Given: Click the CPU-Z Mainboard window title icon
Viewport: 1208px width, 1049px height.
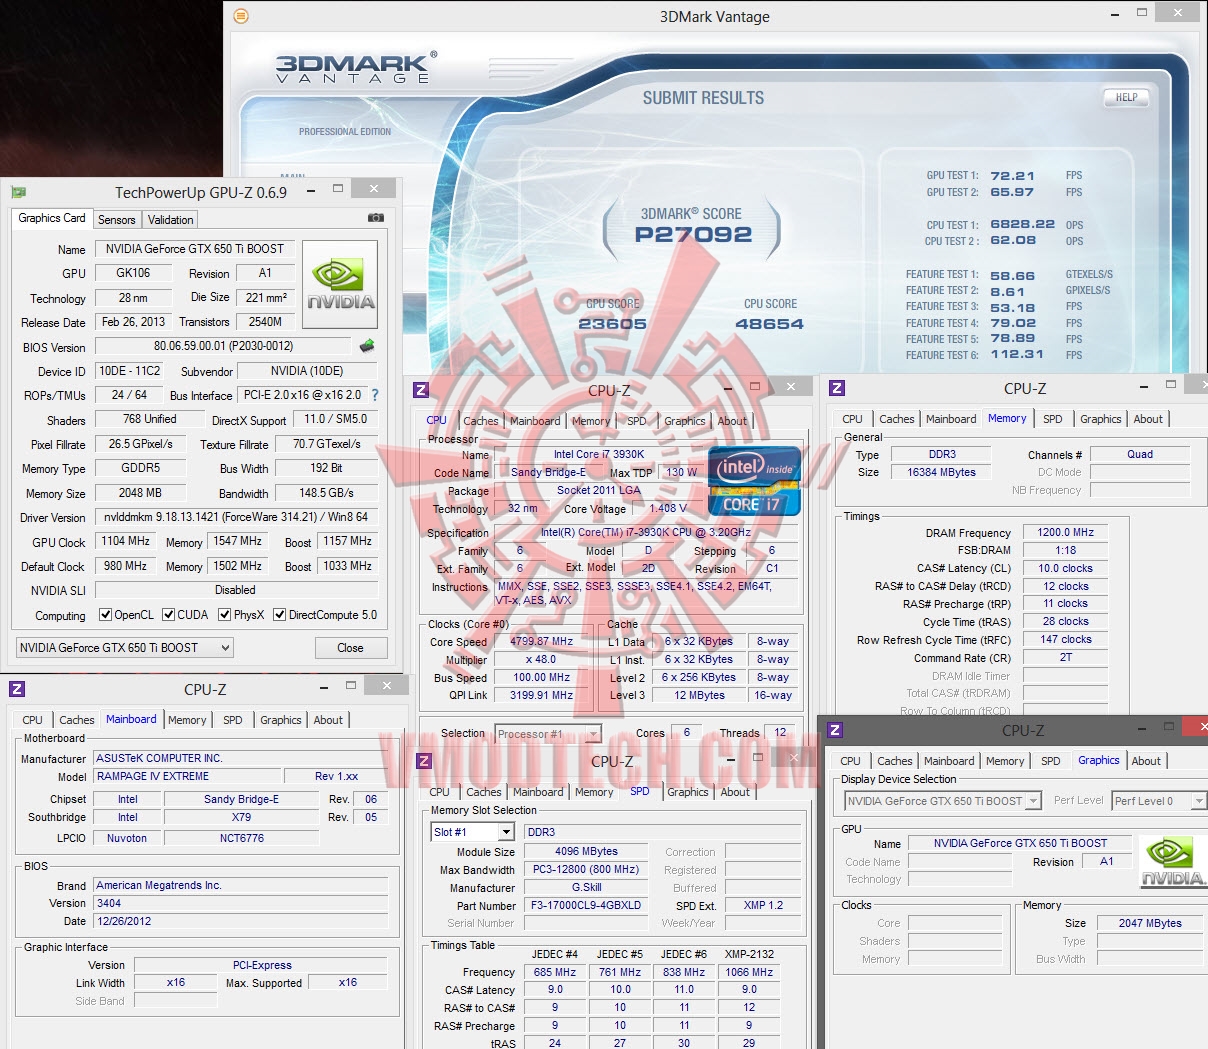Looking at the screenshot, I should 17,689.
